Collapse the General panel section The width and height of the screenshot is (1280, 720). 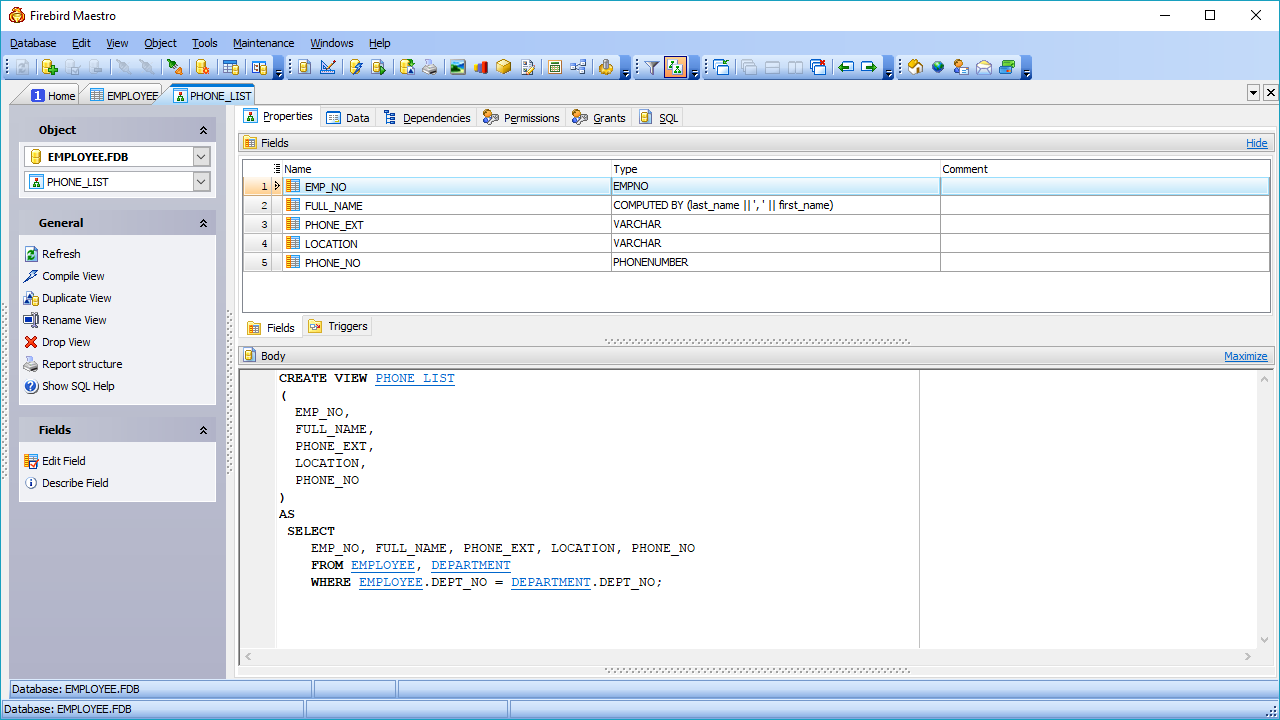coord(203,223)
